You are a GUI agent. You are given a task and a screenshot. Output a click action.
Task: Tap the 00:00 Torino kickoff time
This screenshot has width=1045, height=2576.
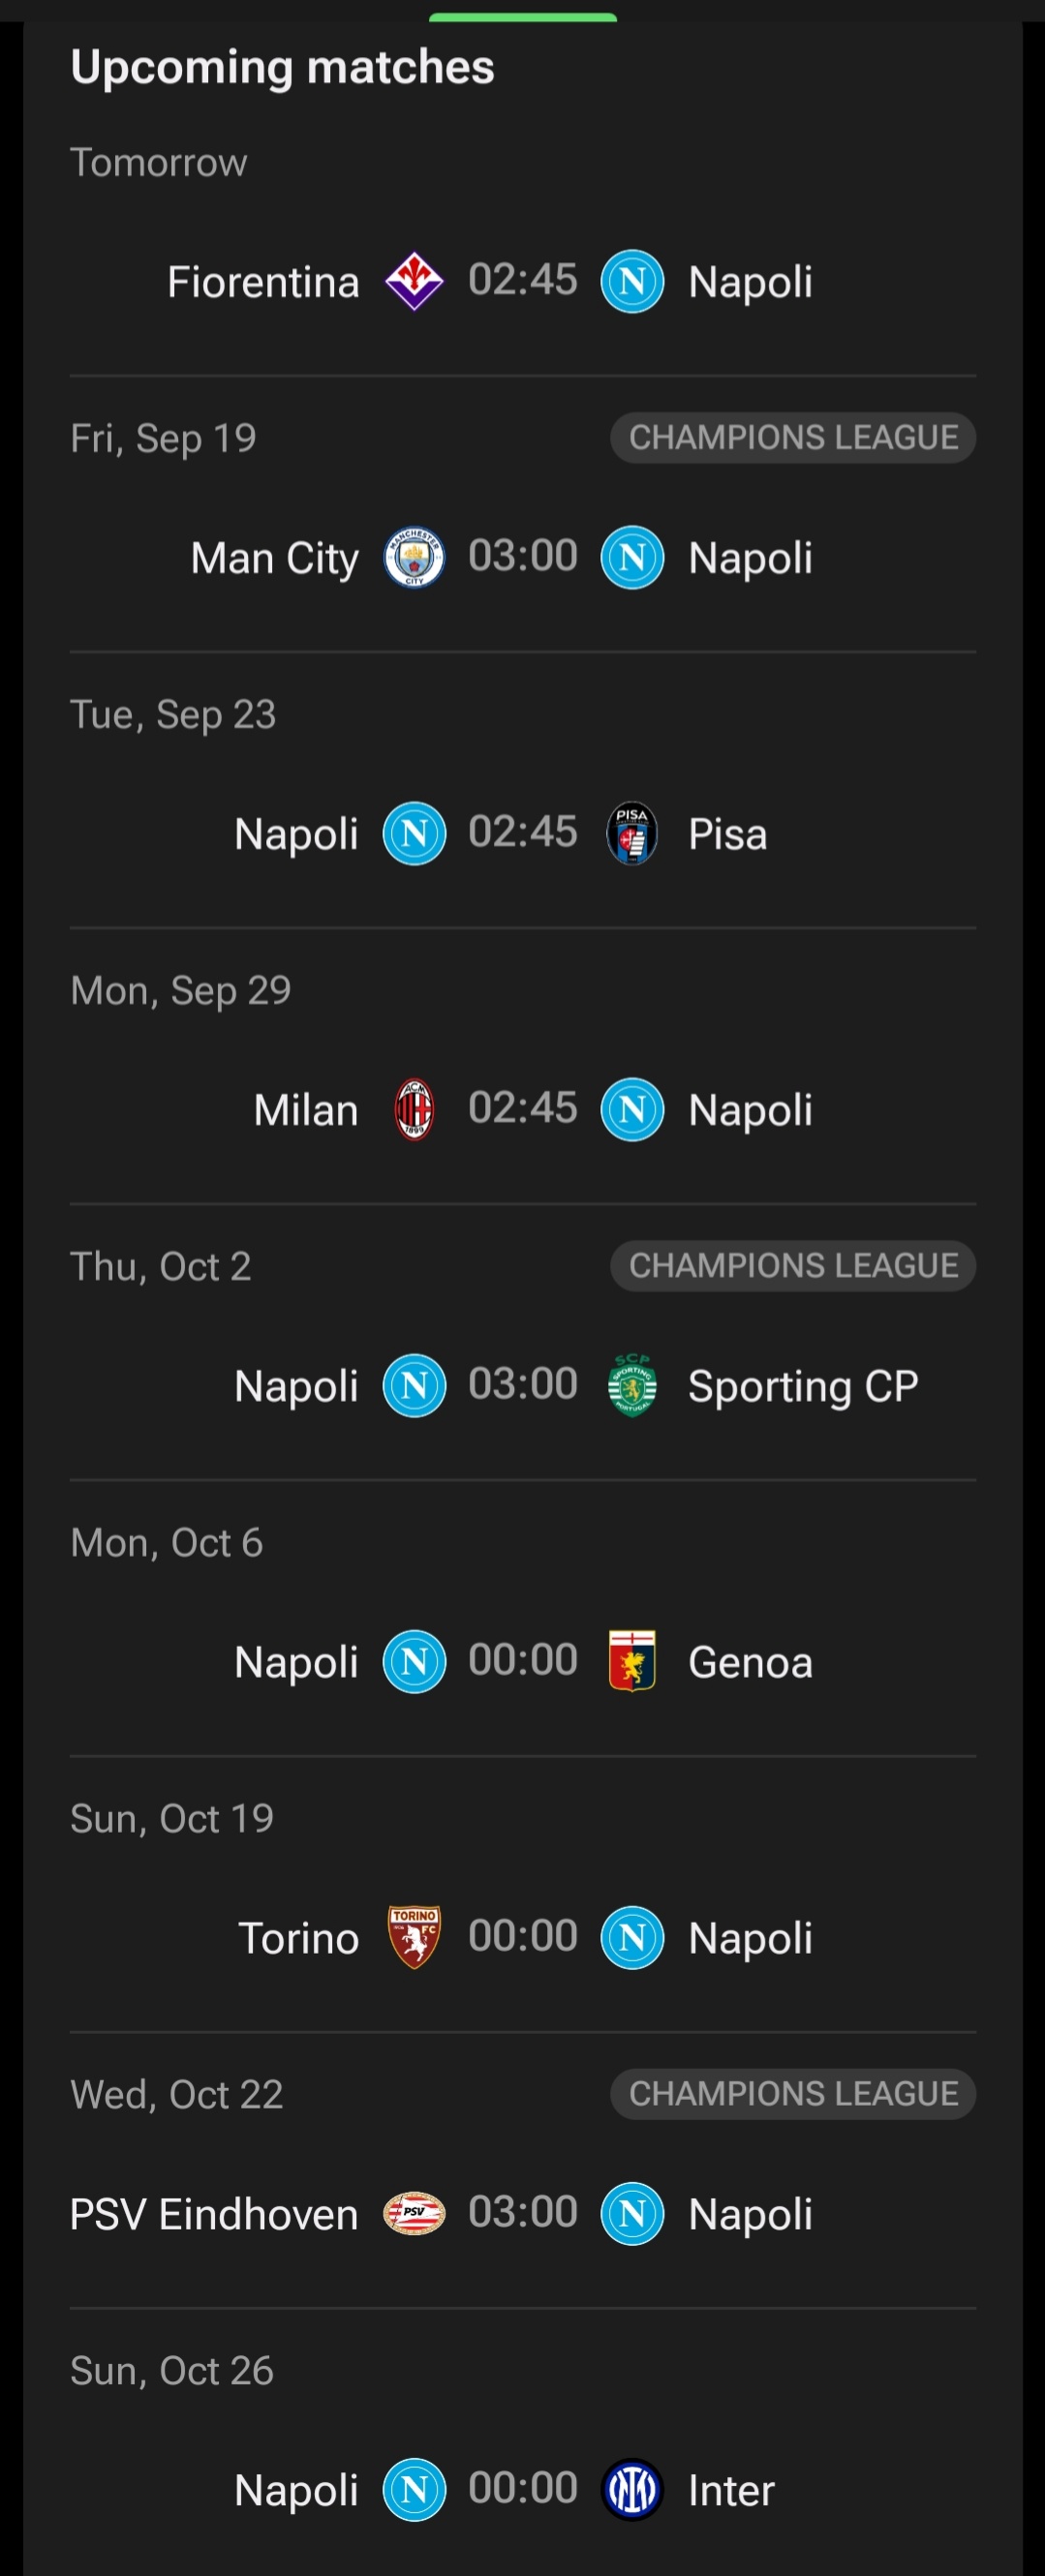(523, 1936)
